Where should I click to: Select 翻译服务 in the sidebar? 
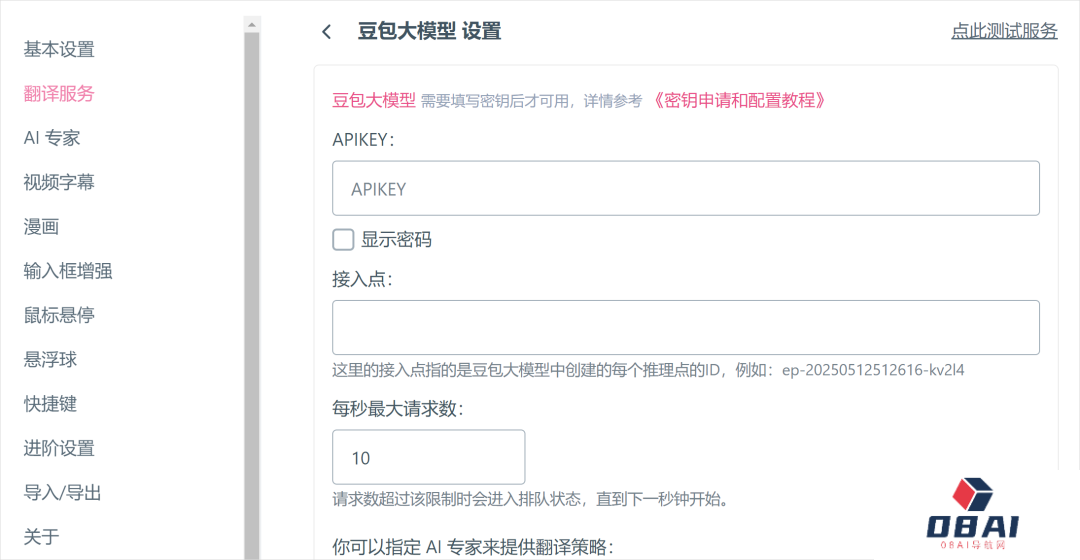pos(59,94)
